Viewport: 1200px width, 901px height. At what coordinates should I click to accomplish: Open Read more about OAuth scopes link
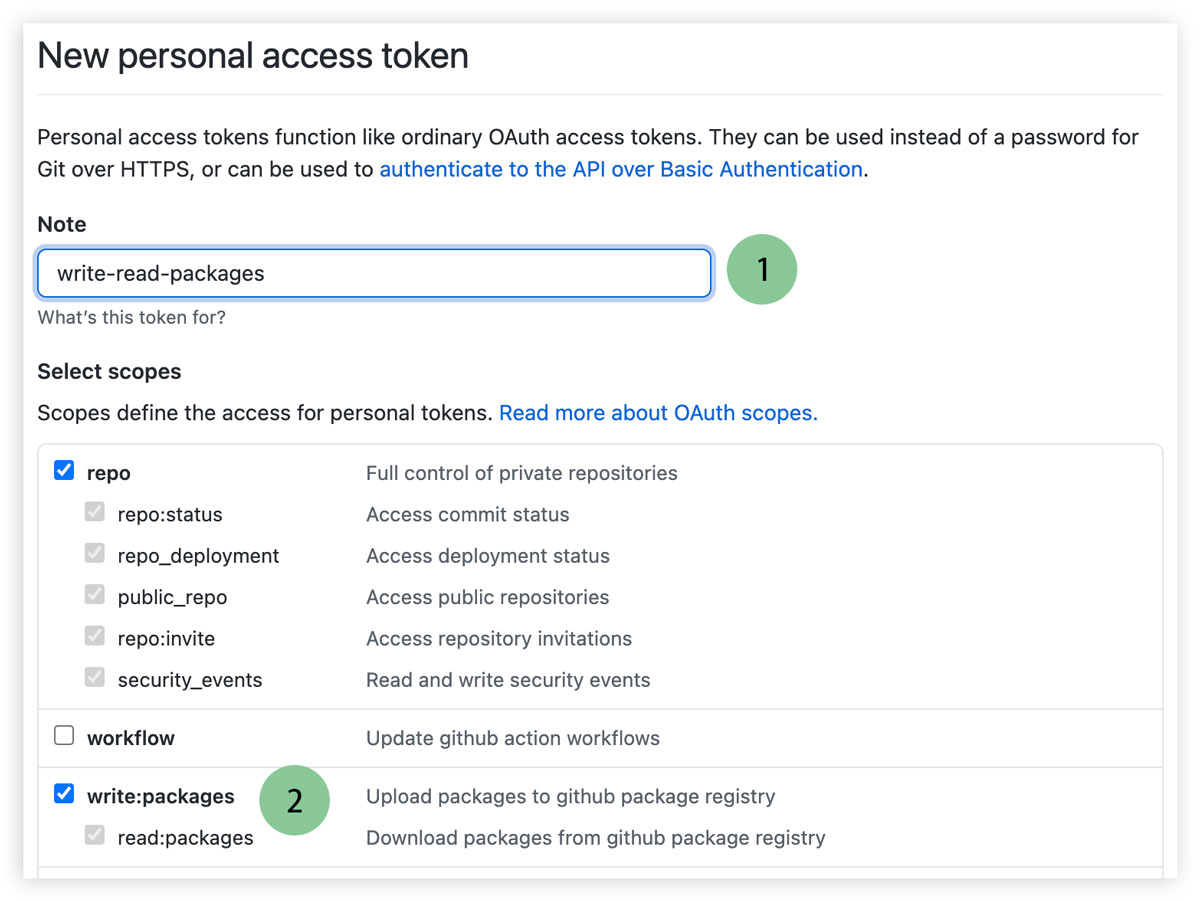point(658,412)
